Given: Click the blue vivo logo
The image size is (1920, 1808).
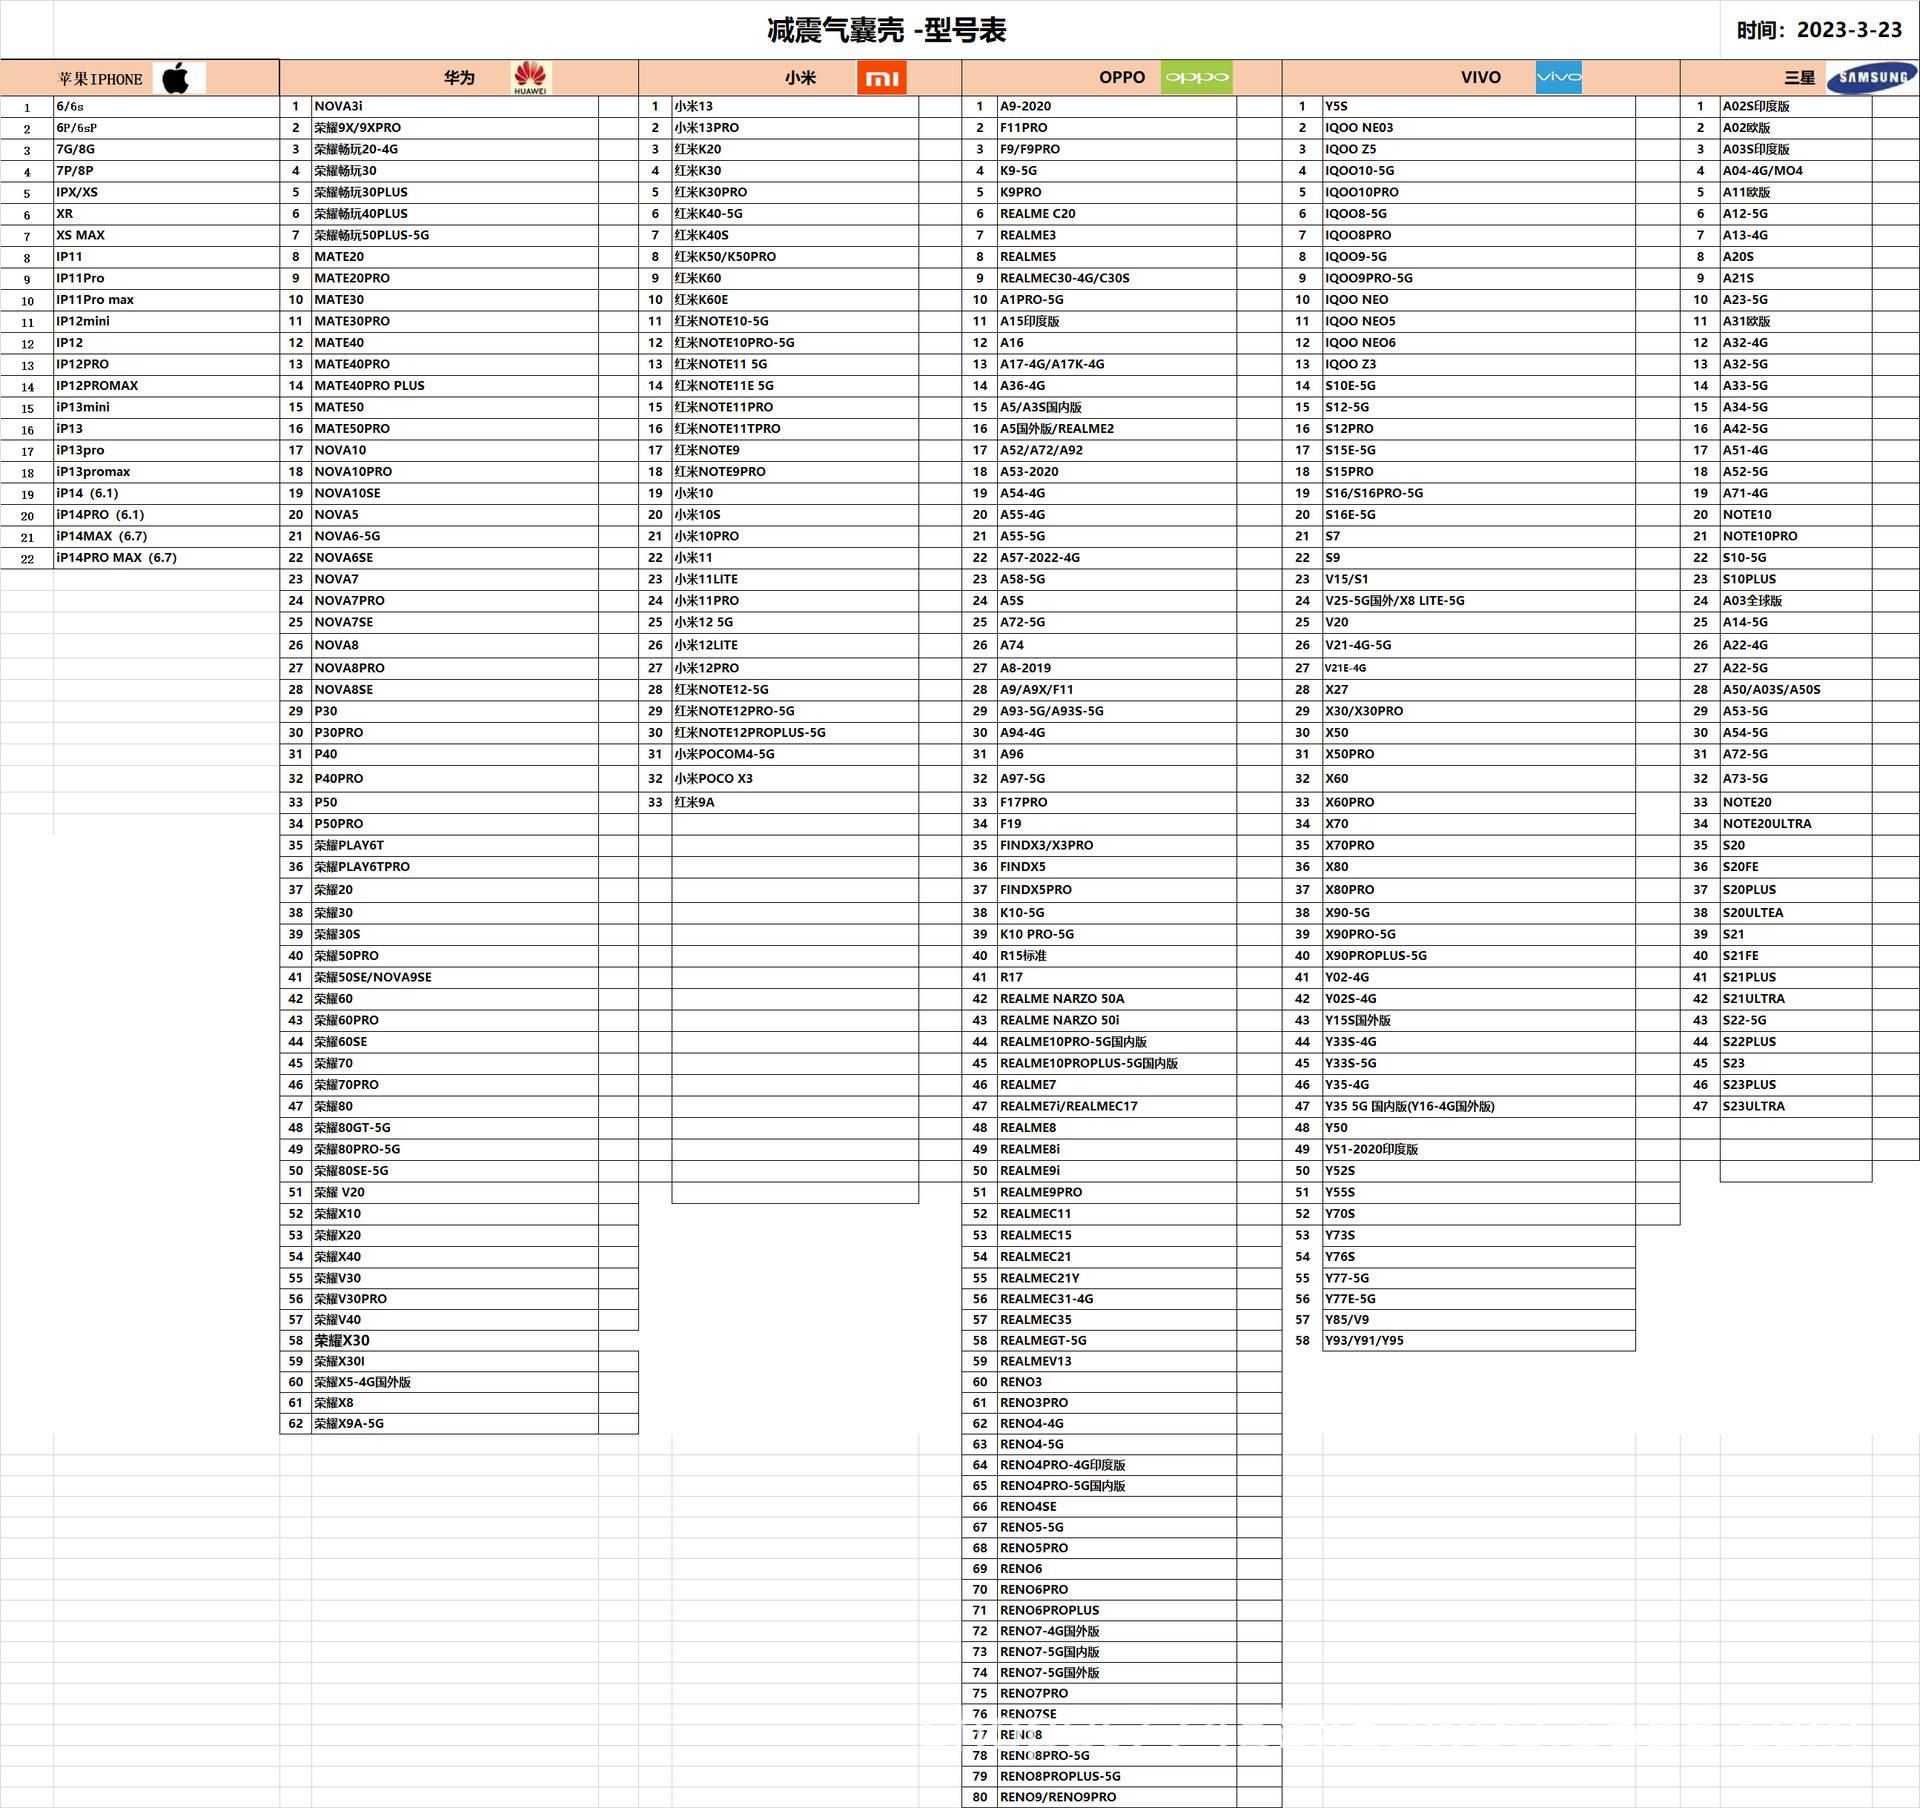Looking at the screenshot, I should pyautogui.click(x=1558, y=78).
